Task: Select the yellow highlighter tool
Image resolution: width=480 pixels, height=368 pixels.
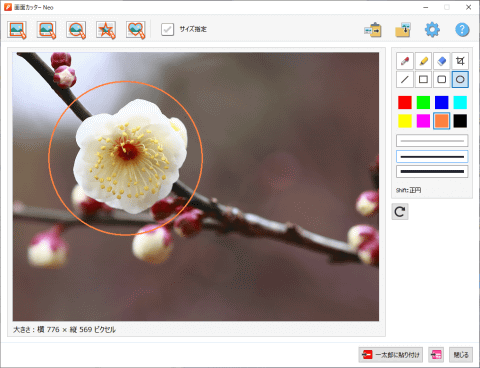Action: [423, 61]
